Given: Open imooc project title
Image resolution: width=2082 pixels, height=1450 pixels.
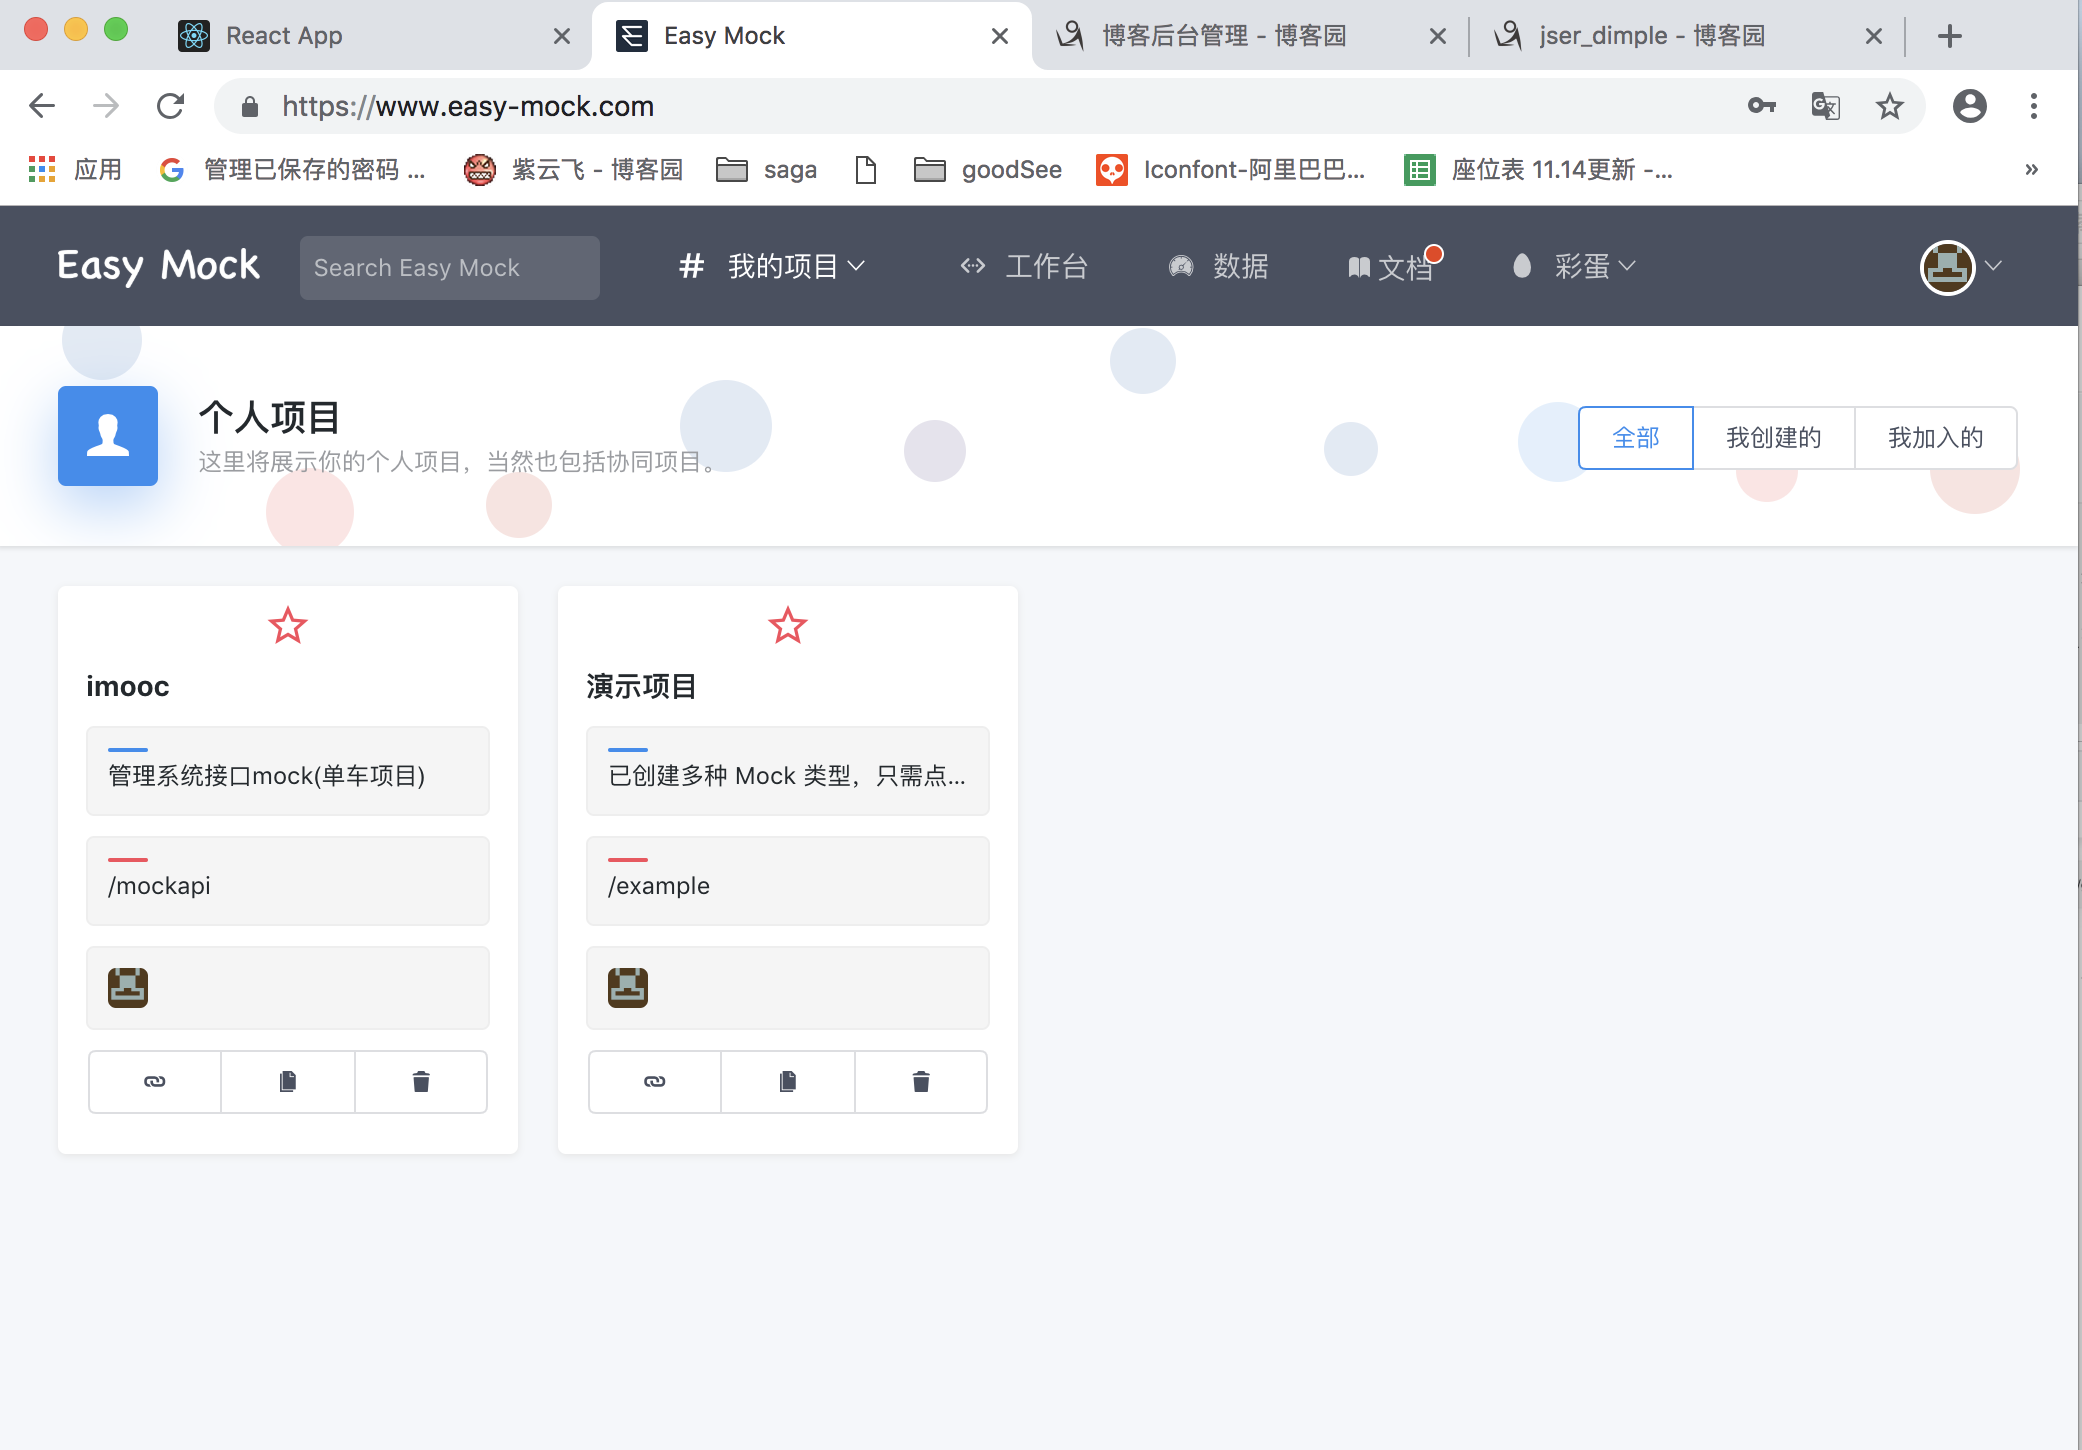Looking at the screenshot, I should pos(128,687).
